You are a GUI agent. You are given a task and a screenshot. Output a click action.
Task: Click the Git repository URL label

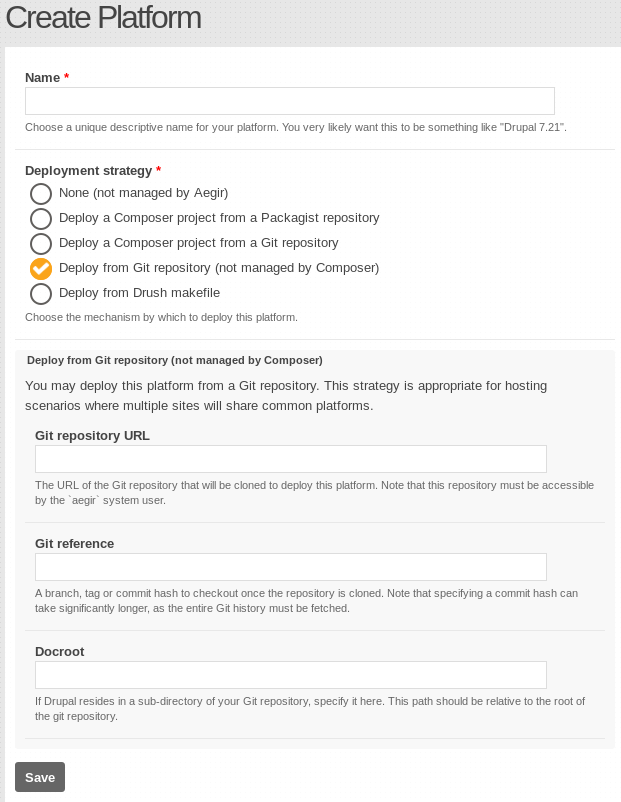92,436
